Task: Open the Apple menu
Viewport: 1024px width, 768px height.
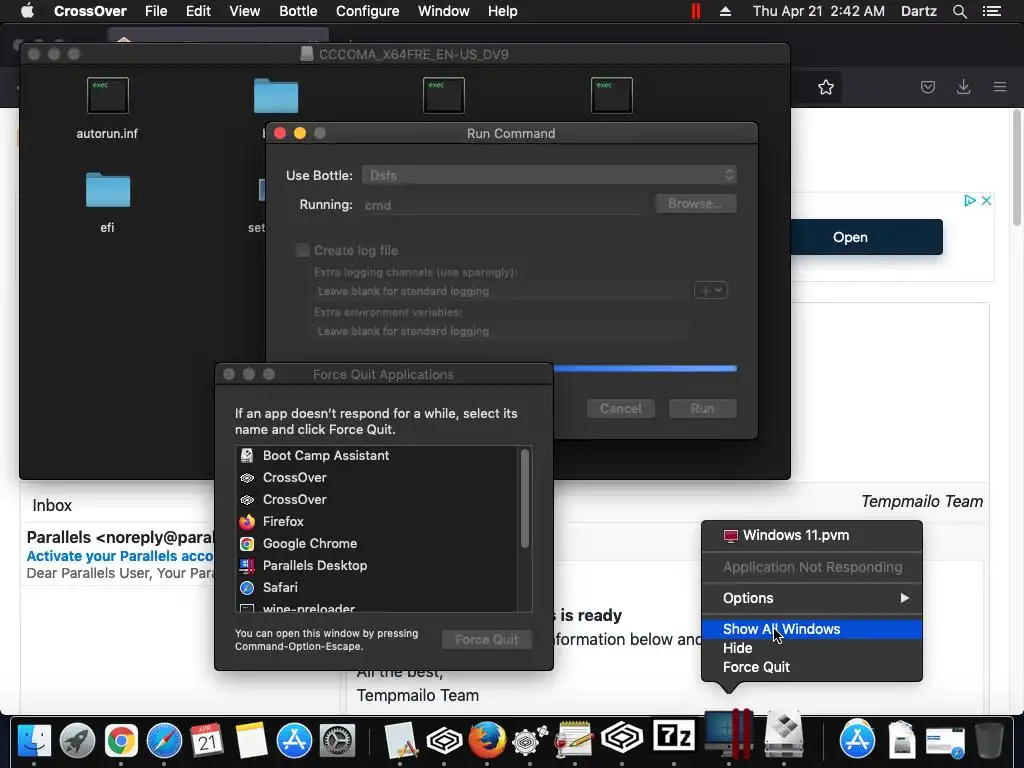Action: click(27, 11)
